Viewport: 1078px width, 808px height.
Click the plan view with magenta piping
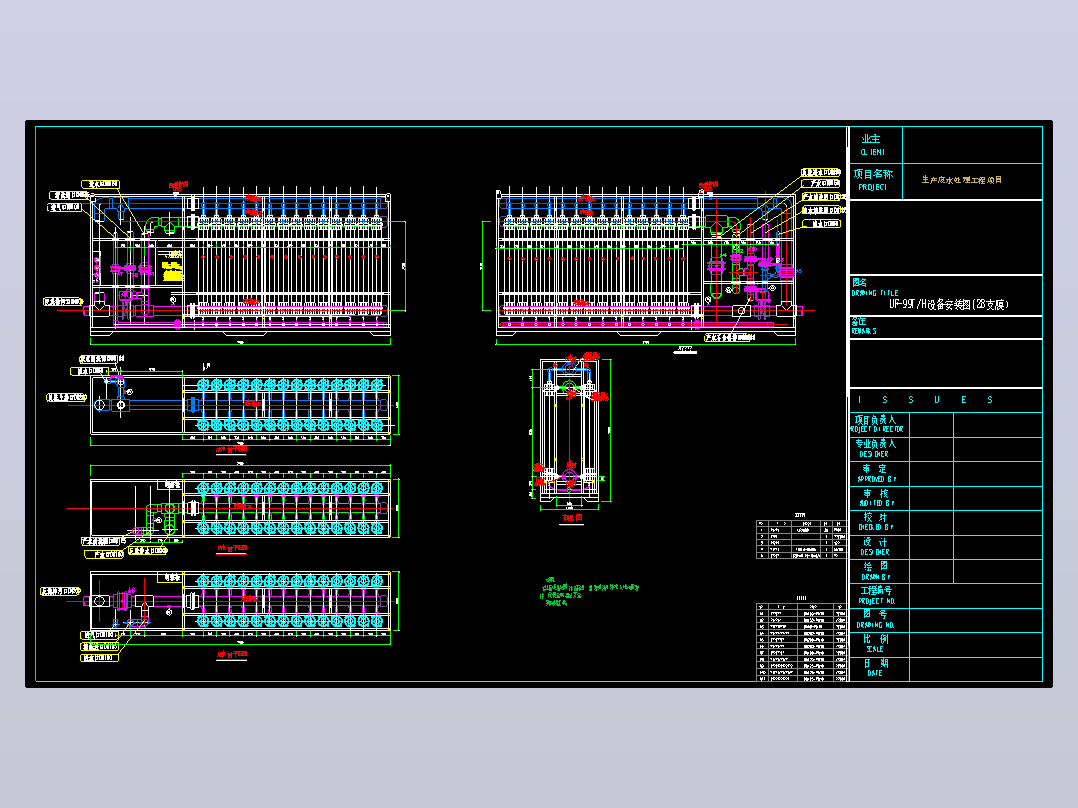coord(241,601)
